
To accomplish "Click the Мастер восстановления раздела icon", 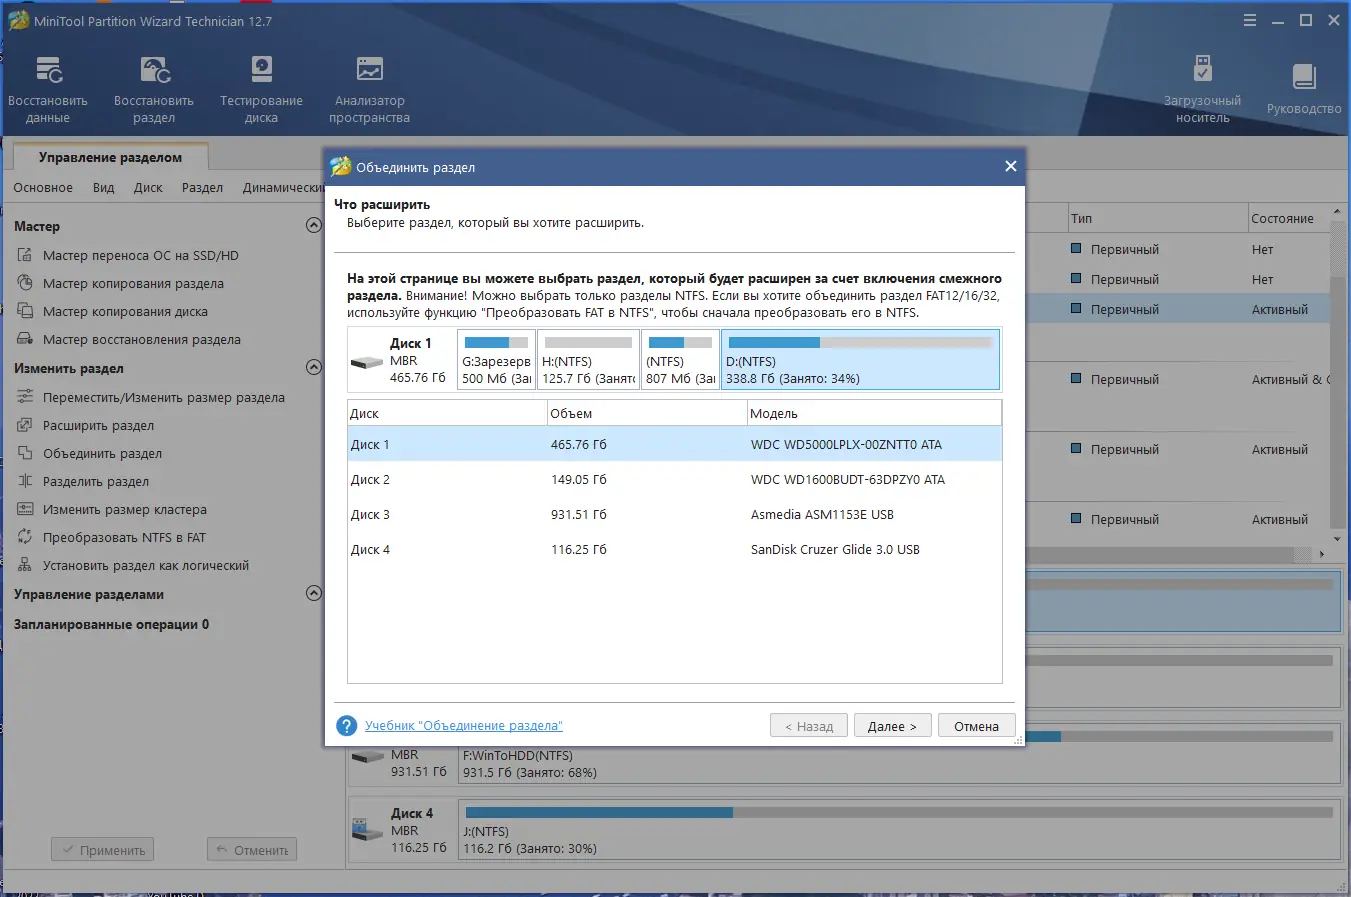I will pos(25,339).
